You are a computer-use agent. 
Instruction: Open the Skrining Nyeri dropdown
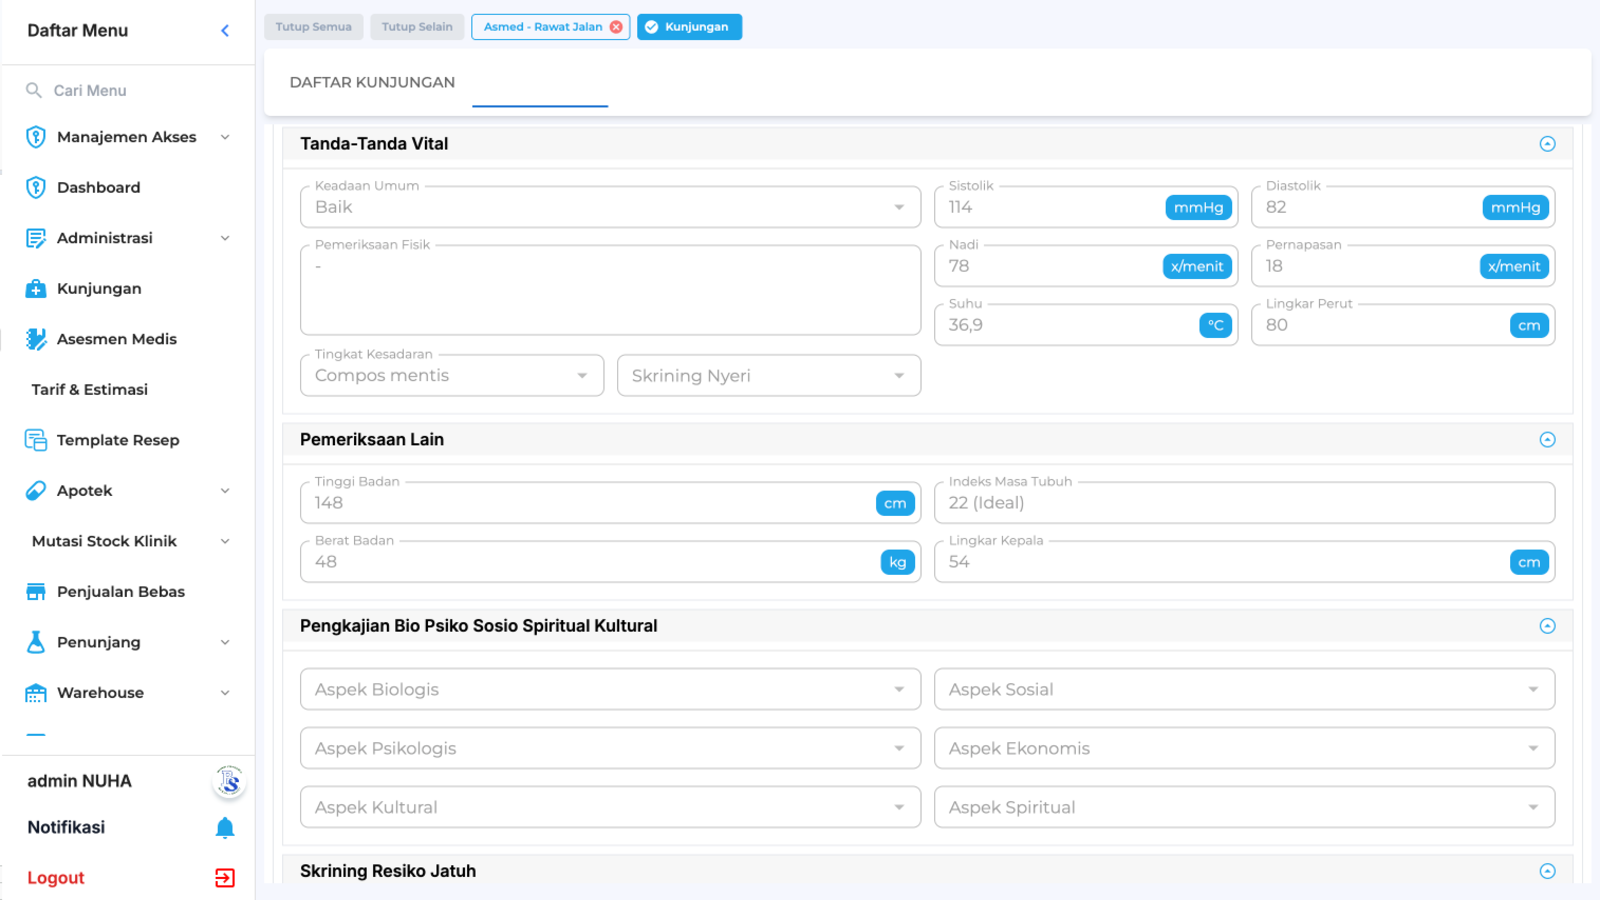(x=769, y=376)
